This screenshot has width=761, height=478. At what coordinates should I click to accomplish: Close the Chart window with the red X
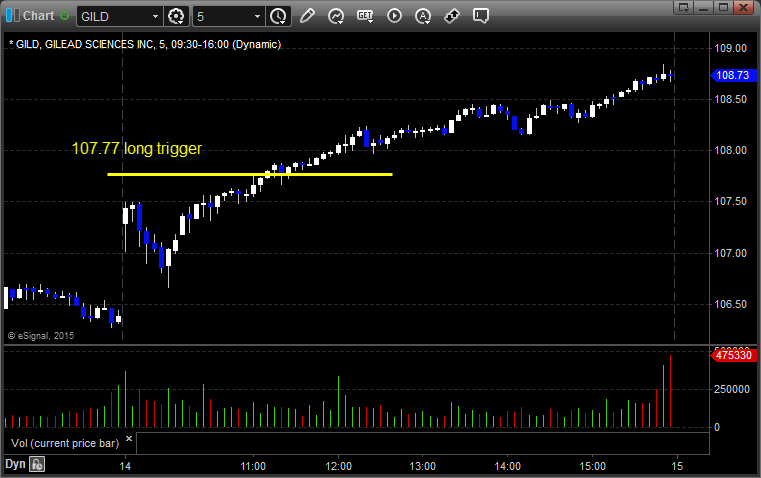pos(743,7)
